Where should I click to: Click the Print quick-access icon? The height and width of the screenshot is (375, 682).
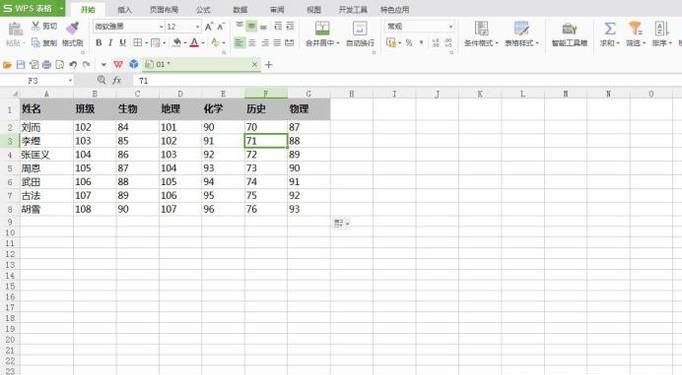(47, 65)
